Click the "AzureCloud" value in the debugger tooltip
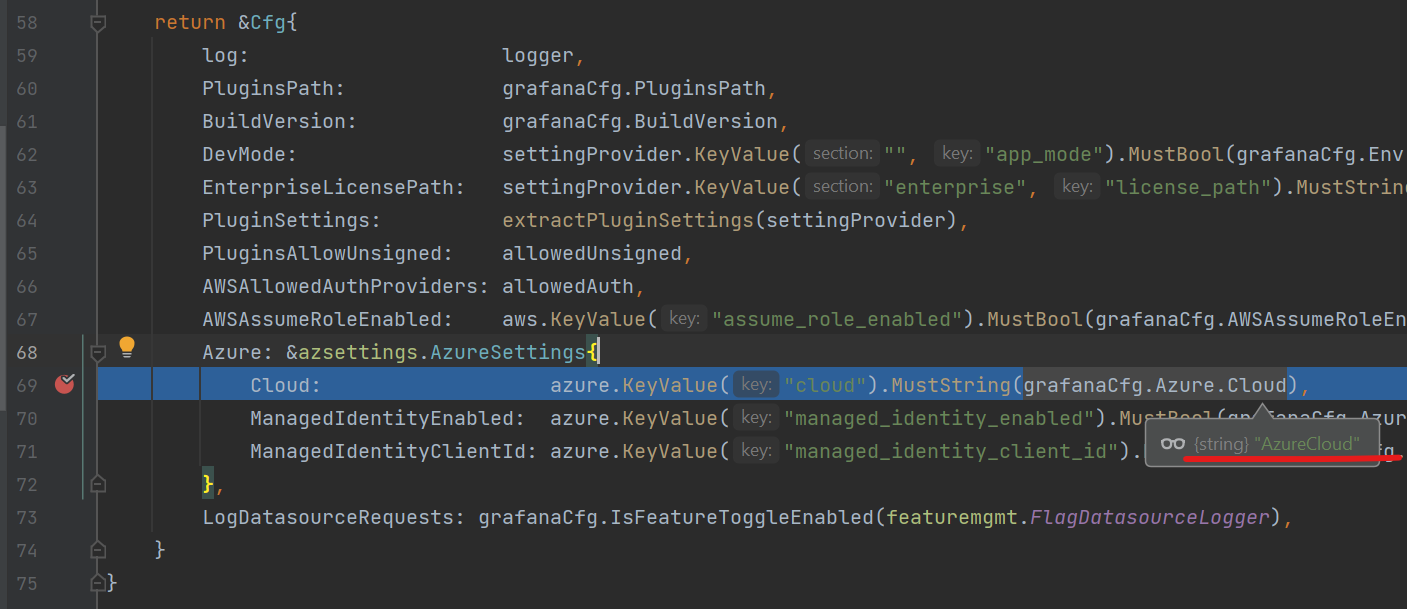The height and width of the screenshot is (609, 1407). point(1305,443)
